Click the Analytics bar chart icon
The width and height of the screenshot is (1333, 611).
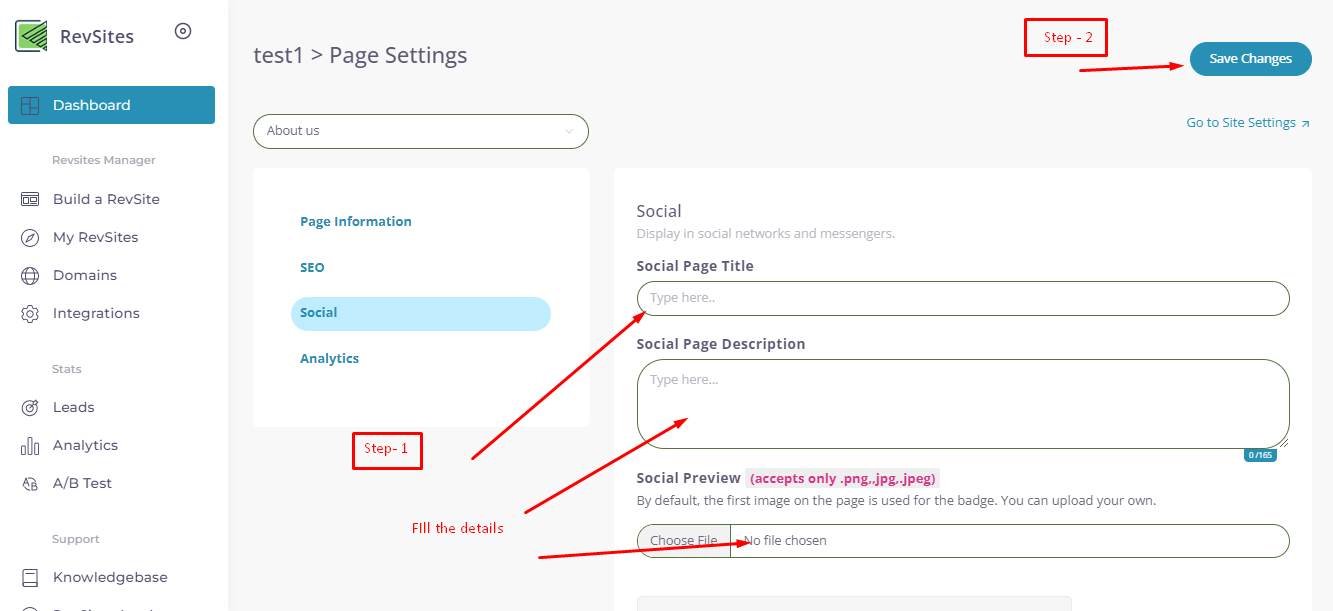click(x=30, y=445)
